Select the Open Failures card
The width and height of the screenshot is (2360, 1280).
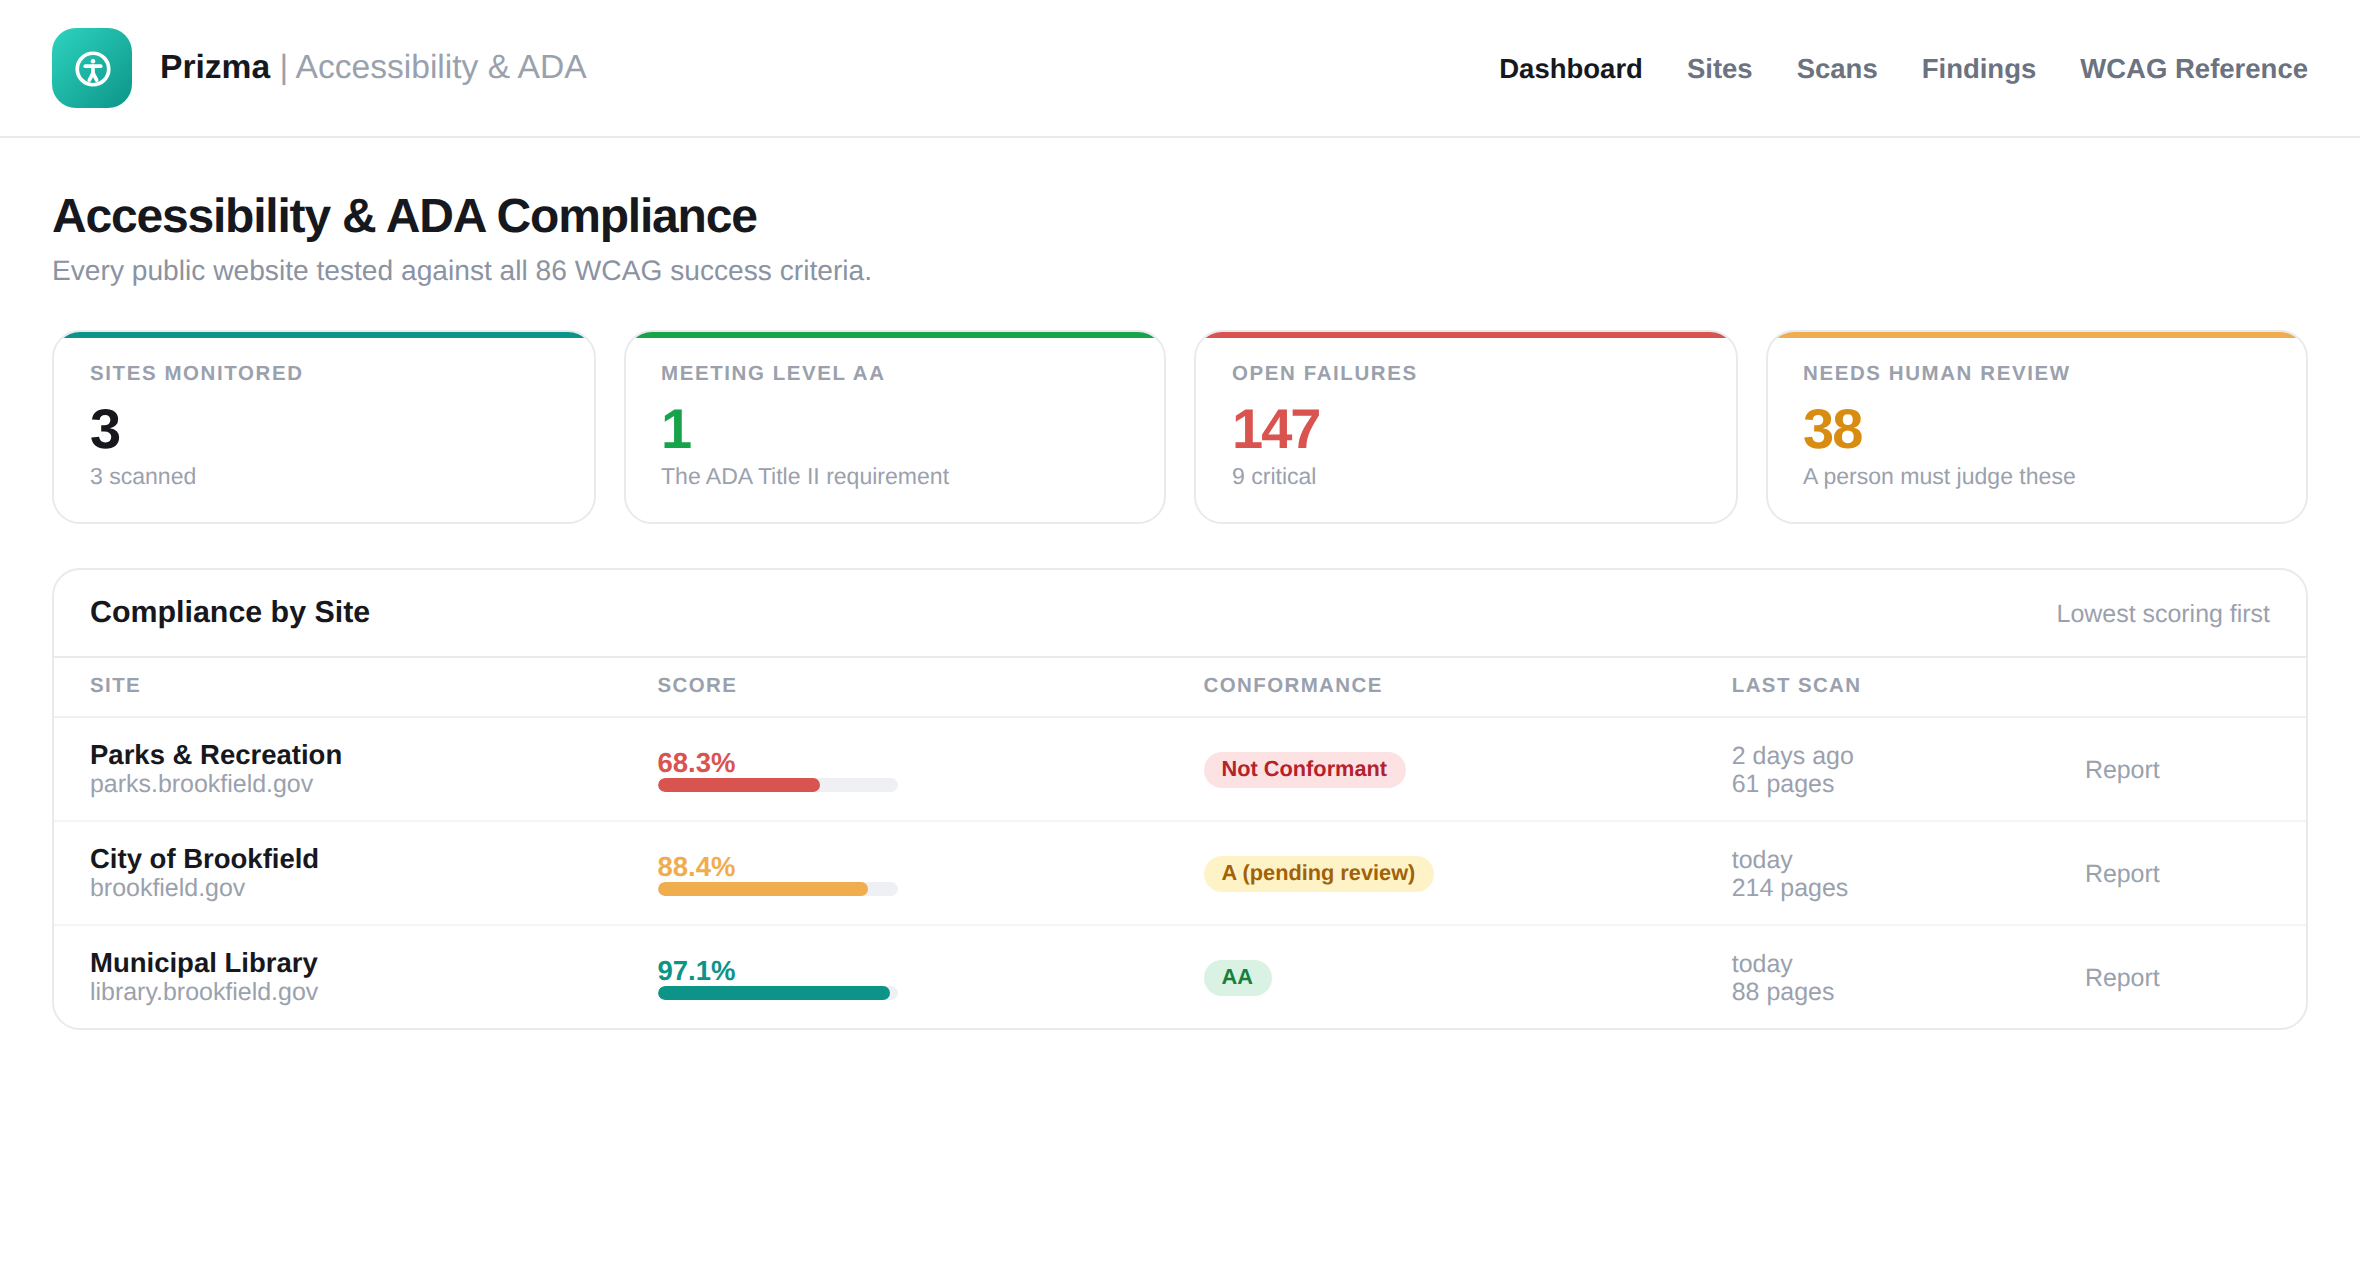(1466, 427)
